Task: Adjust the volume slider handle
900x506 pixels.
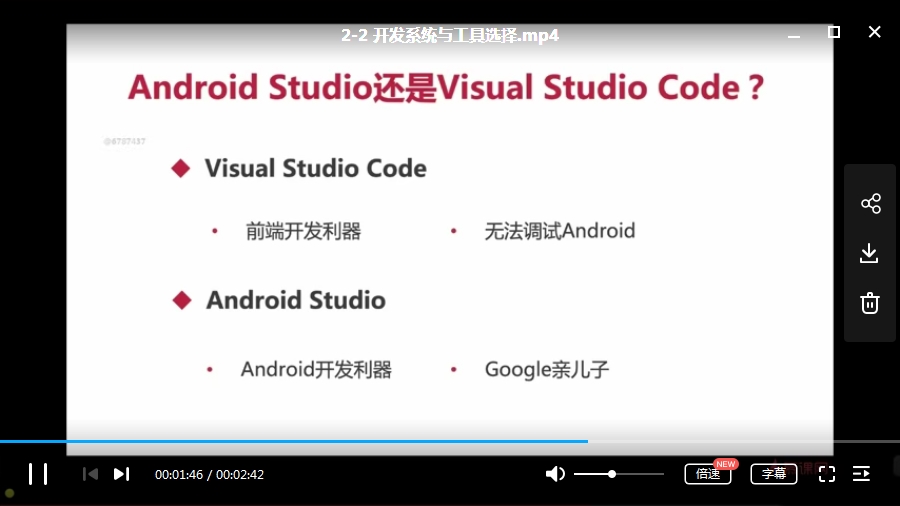Action: (x=612, y=474)
